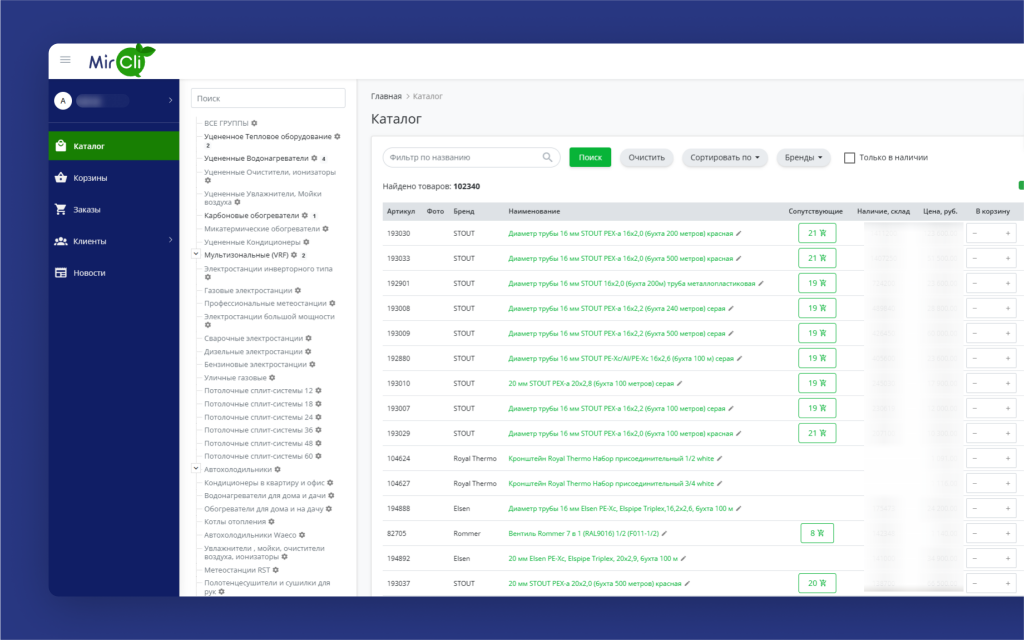Image resolution: width=1024 pixels, height=640 pixels.
Task: Click the magnifier icon in filter field
Action: 548,157
